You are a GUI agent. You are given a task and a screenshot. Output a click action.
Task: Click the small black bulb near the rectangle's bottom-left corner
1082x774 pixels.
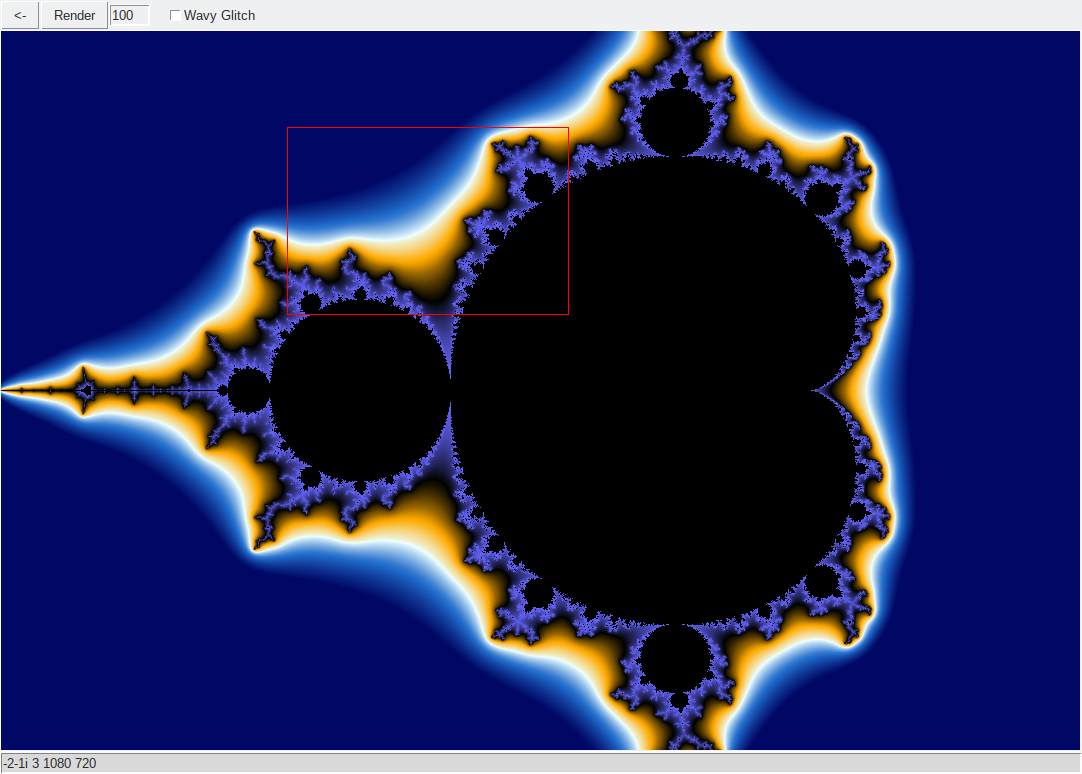310,303
